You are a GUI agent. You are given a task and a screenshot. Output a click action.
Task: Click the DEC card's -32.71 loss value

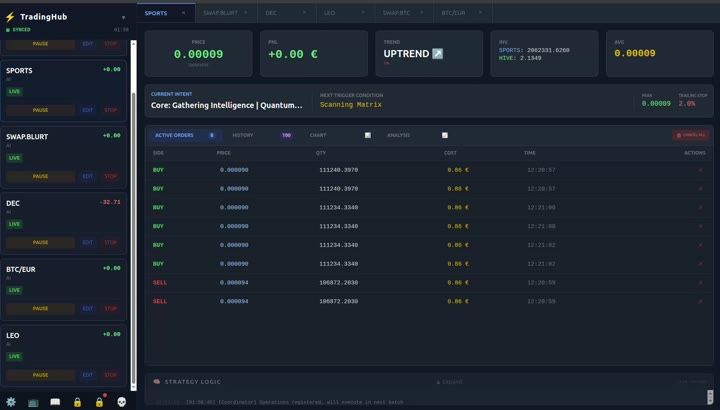point(110,202)
